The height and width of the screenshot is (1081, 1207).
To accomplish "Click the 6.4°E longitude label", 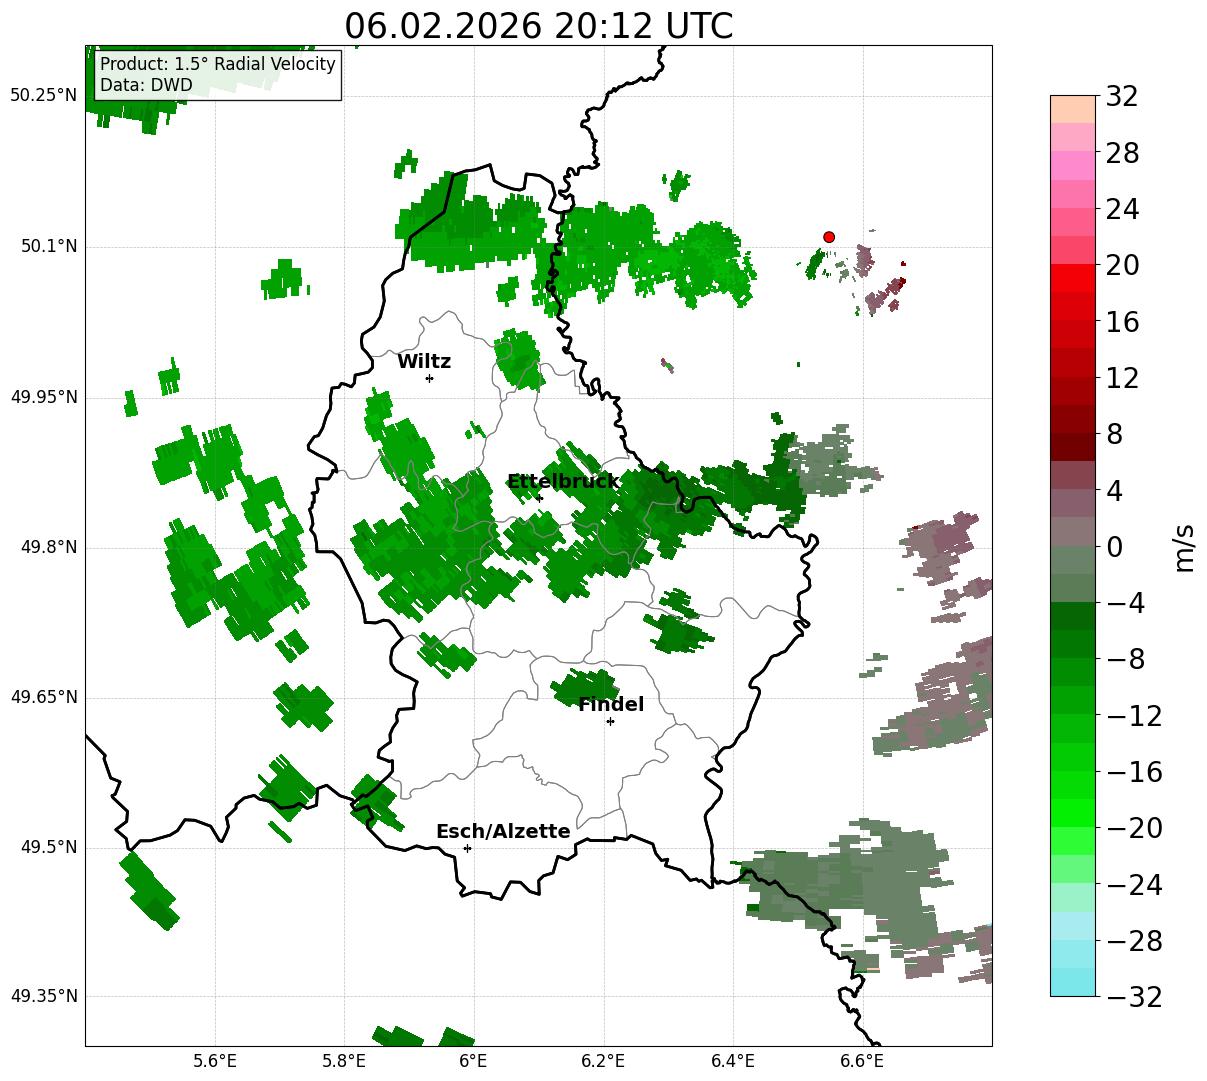I will [x=732, y=1061].
